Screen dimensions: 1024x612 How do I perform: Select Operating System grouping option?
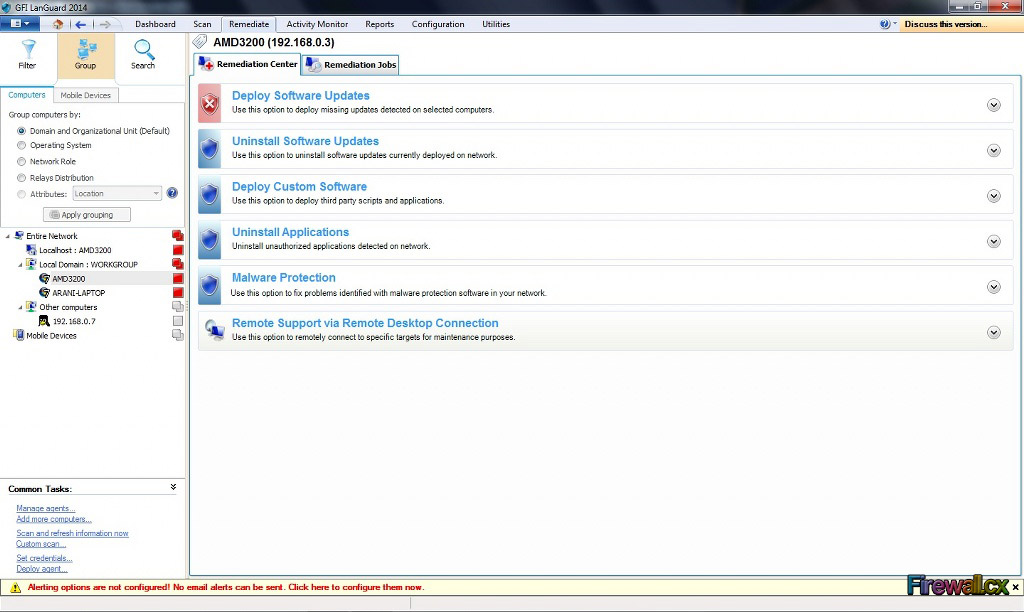(x=22, y=145)
